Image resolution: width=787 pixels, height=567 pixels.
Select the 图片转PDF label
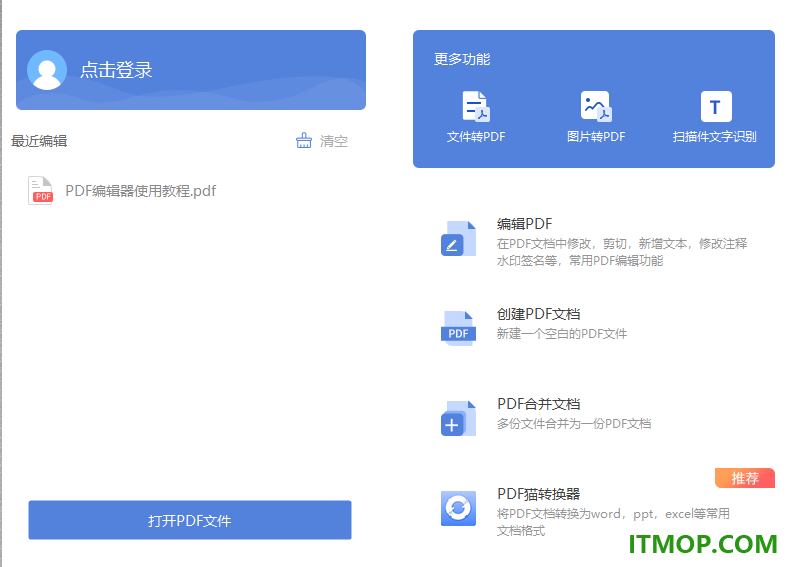pyautogui.click(x=596, y=136)
